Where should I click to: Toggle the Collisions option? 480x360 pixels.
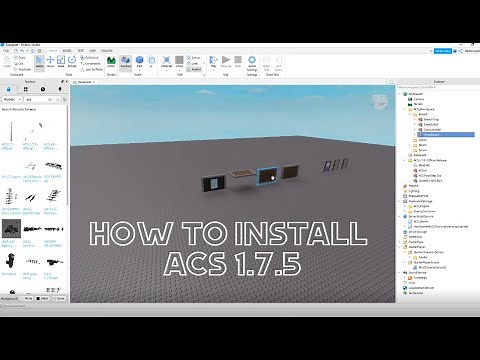pyautogui.click(x=89, y=58)
